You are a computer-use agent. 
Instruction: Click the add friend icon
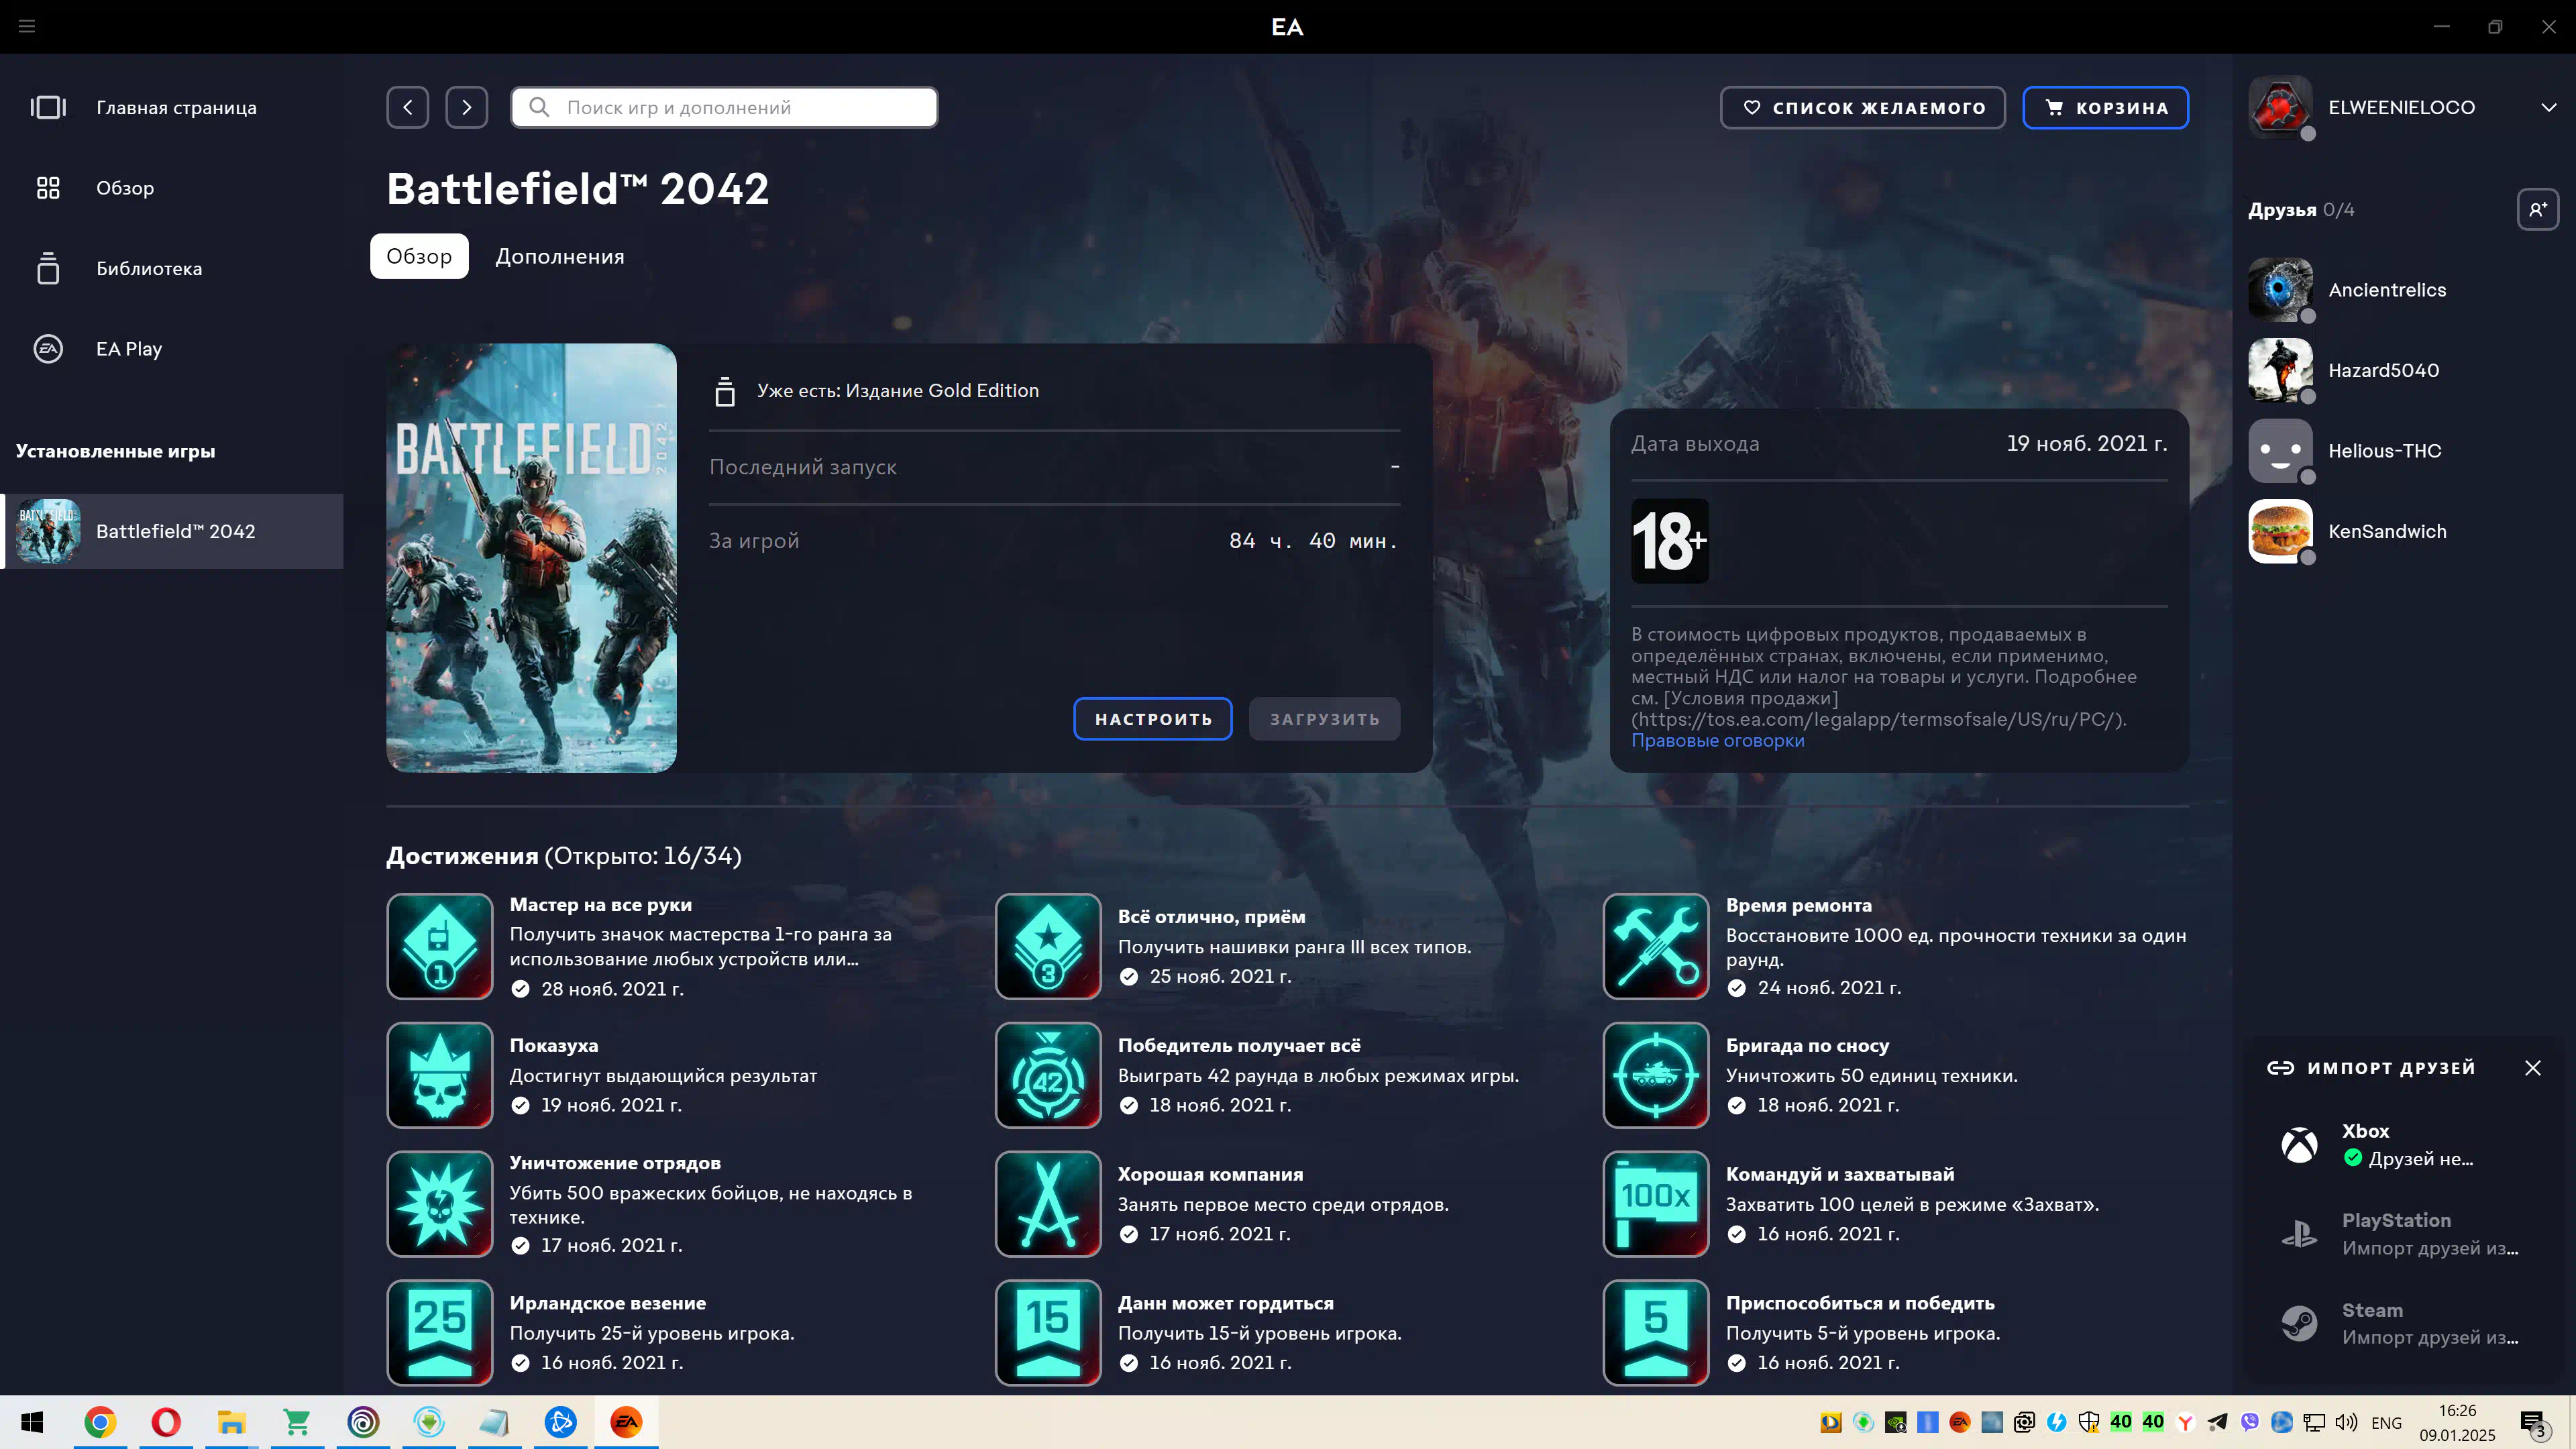click(2538, 209)
